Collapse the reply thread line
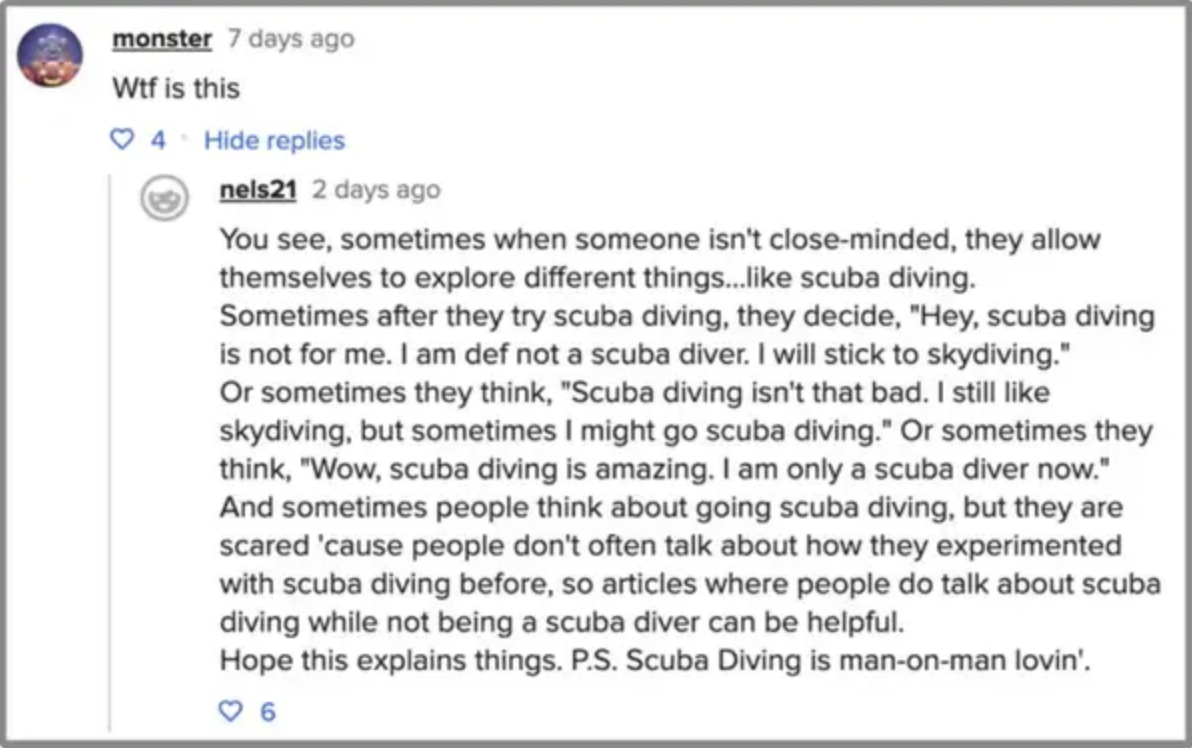Screen dimensions: 1192x748 coord(108,450)
